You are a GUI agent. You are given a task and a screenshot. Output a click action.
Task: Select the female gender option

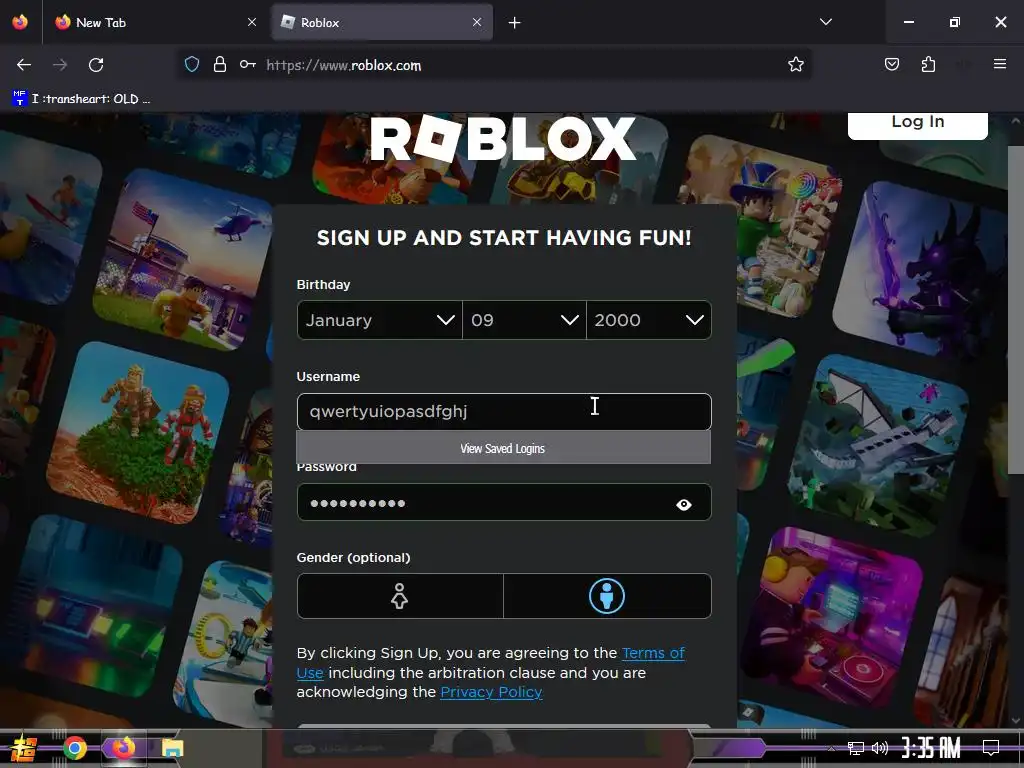click(400, 596)
